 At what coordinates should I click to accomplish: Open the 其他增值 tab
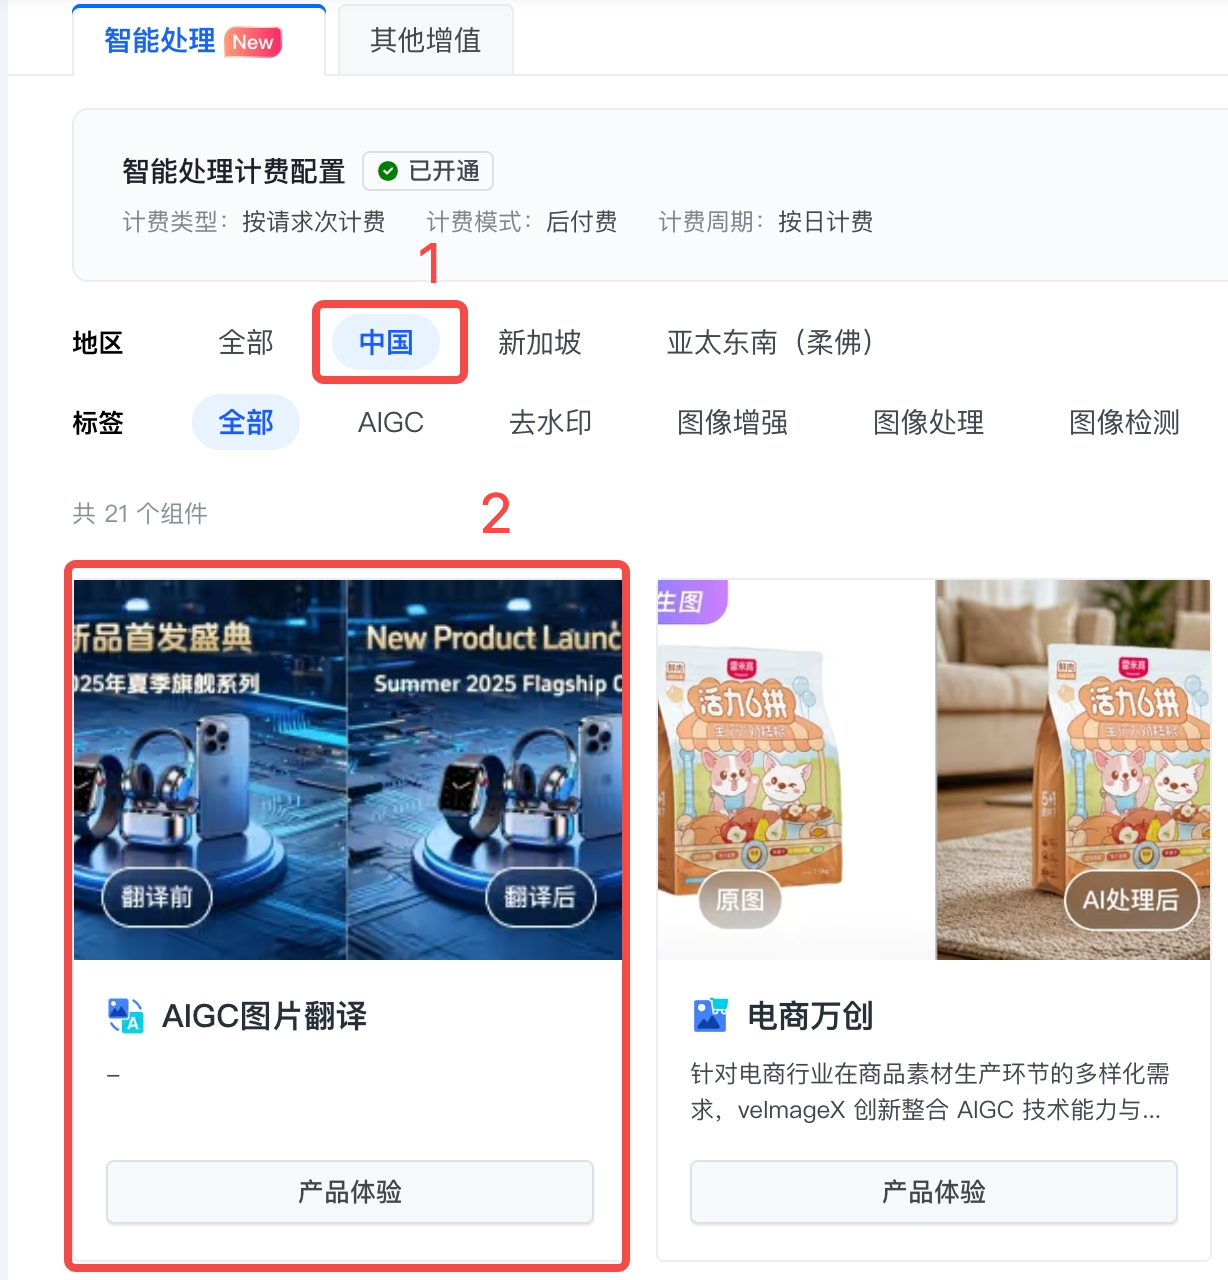(x=426, y=40)
